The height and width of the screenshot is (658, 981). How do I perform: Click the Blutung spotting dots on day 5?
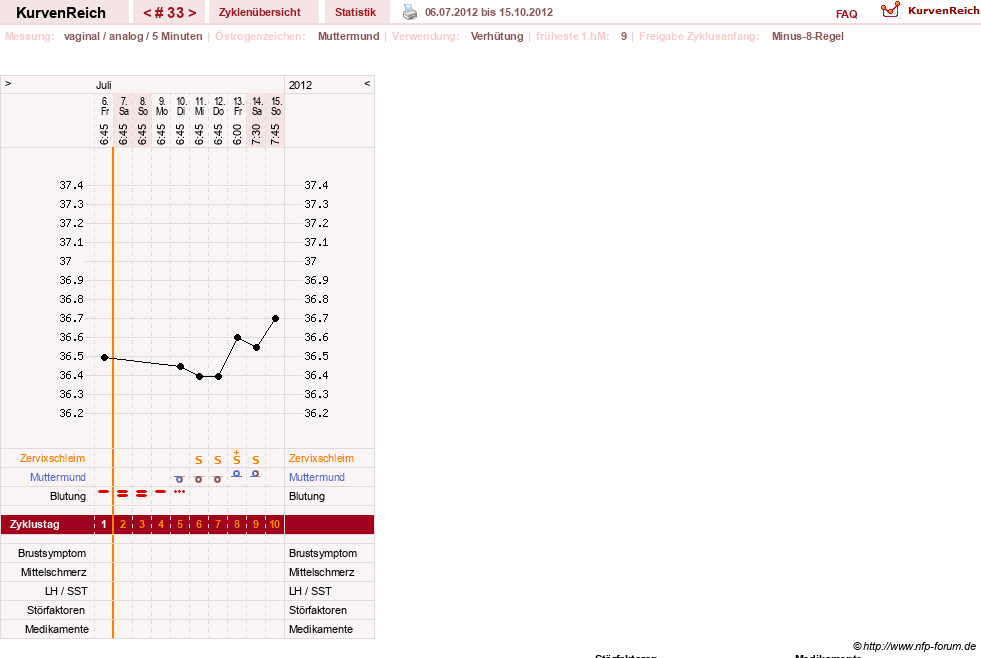(x=180, y=492)
